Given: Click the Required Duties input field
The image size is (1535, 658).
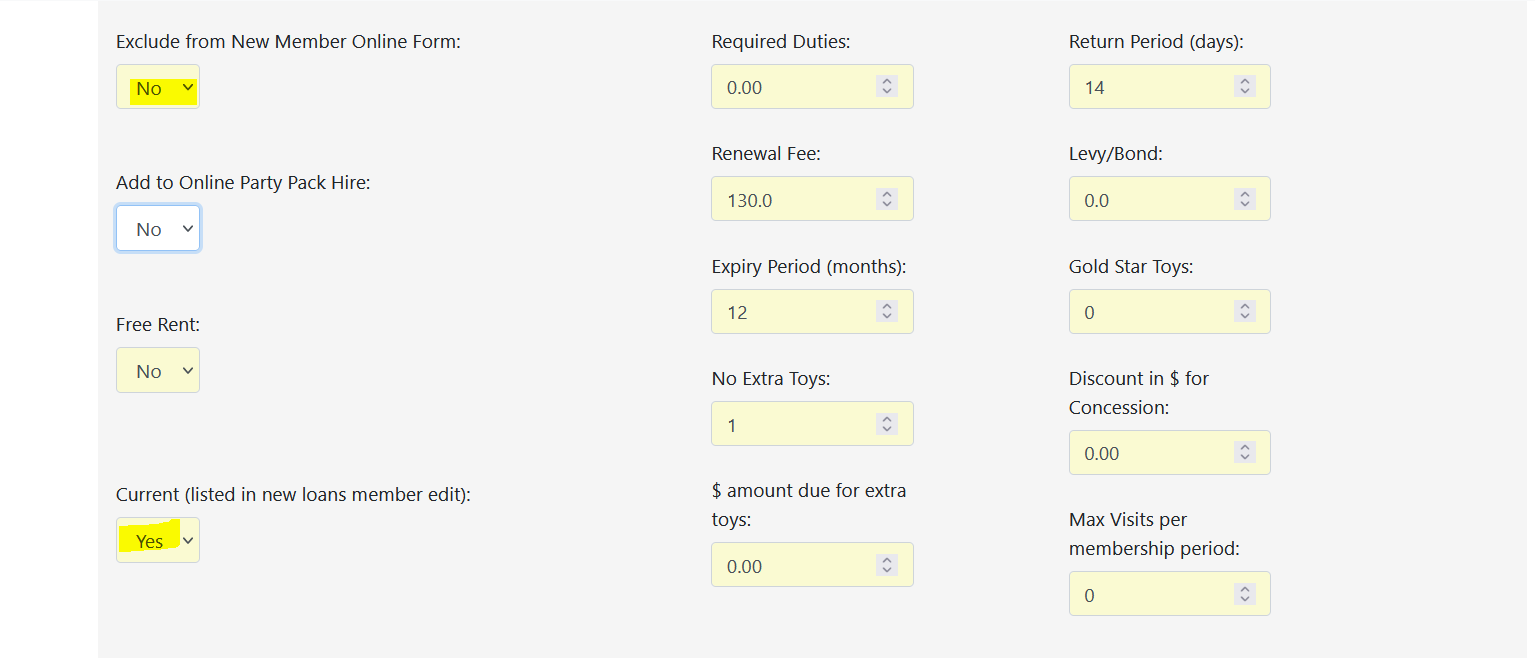Looking at the screenshot, I should [x=795, y=87].
